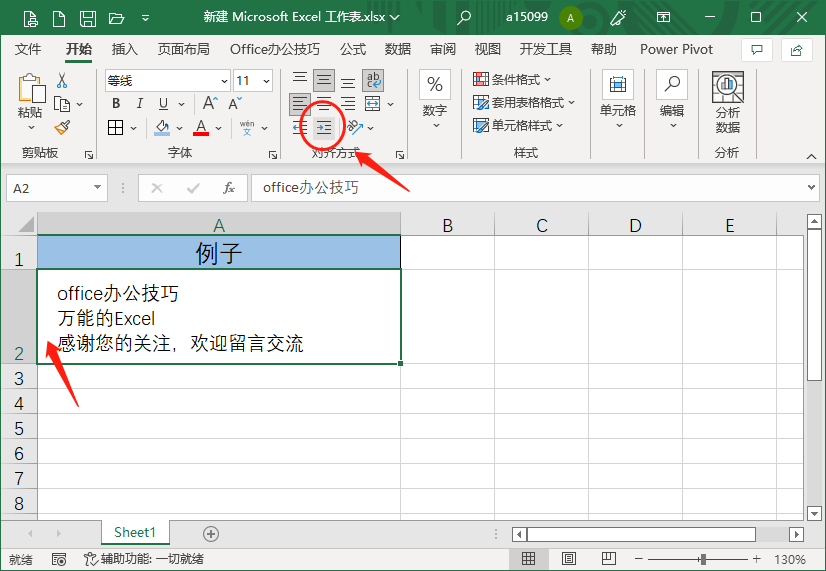Toggle Wrap Text button

coord(373,81)
